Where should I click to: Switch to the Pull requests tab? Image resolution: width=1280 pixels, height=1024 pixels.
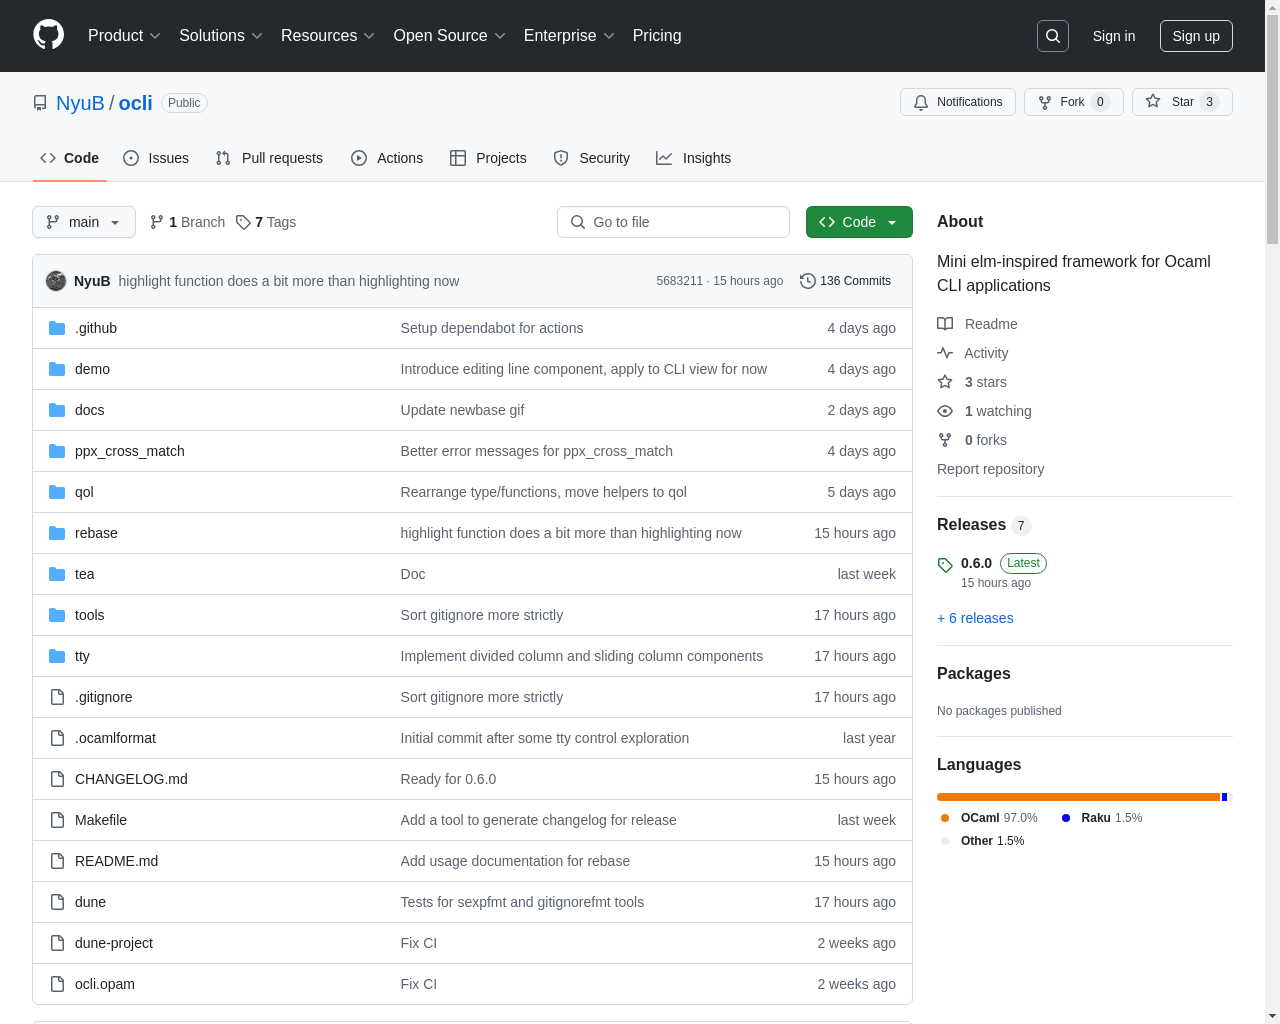[x=269, y=158]
